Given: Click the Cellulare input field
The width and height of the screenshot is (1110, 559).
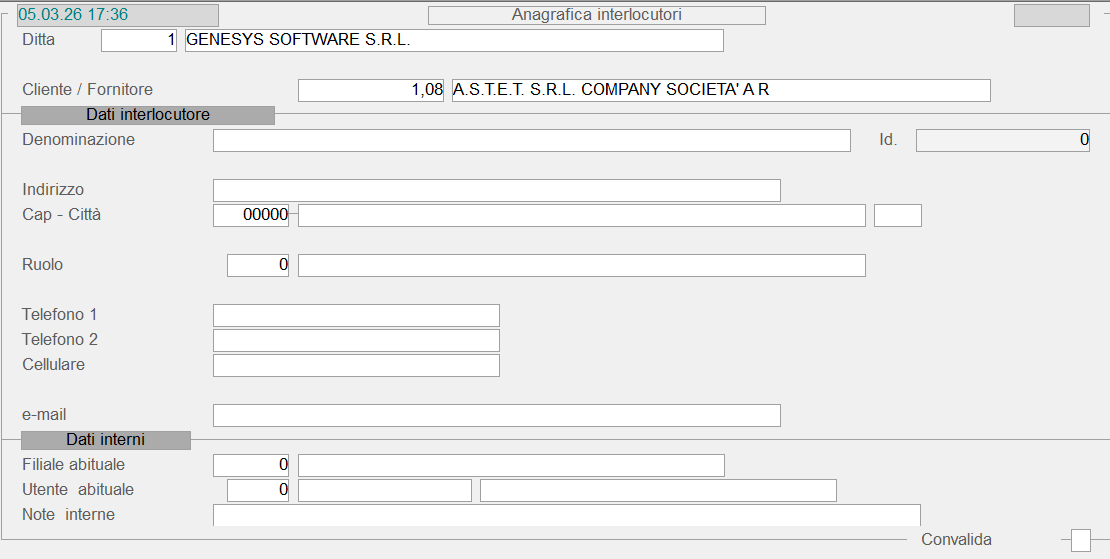Looking at the screenshot, I should 356,365.
